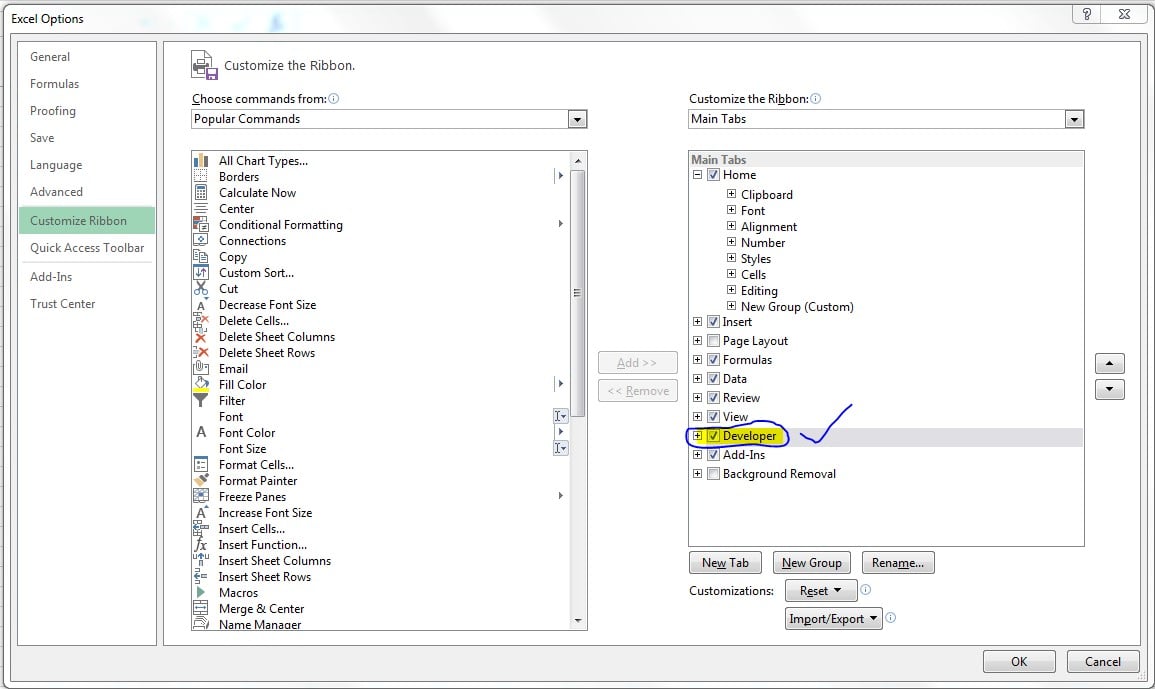Click the Connections command icon
The image size is (1155, 689).
(x=200, y=240)
